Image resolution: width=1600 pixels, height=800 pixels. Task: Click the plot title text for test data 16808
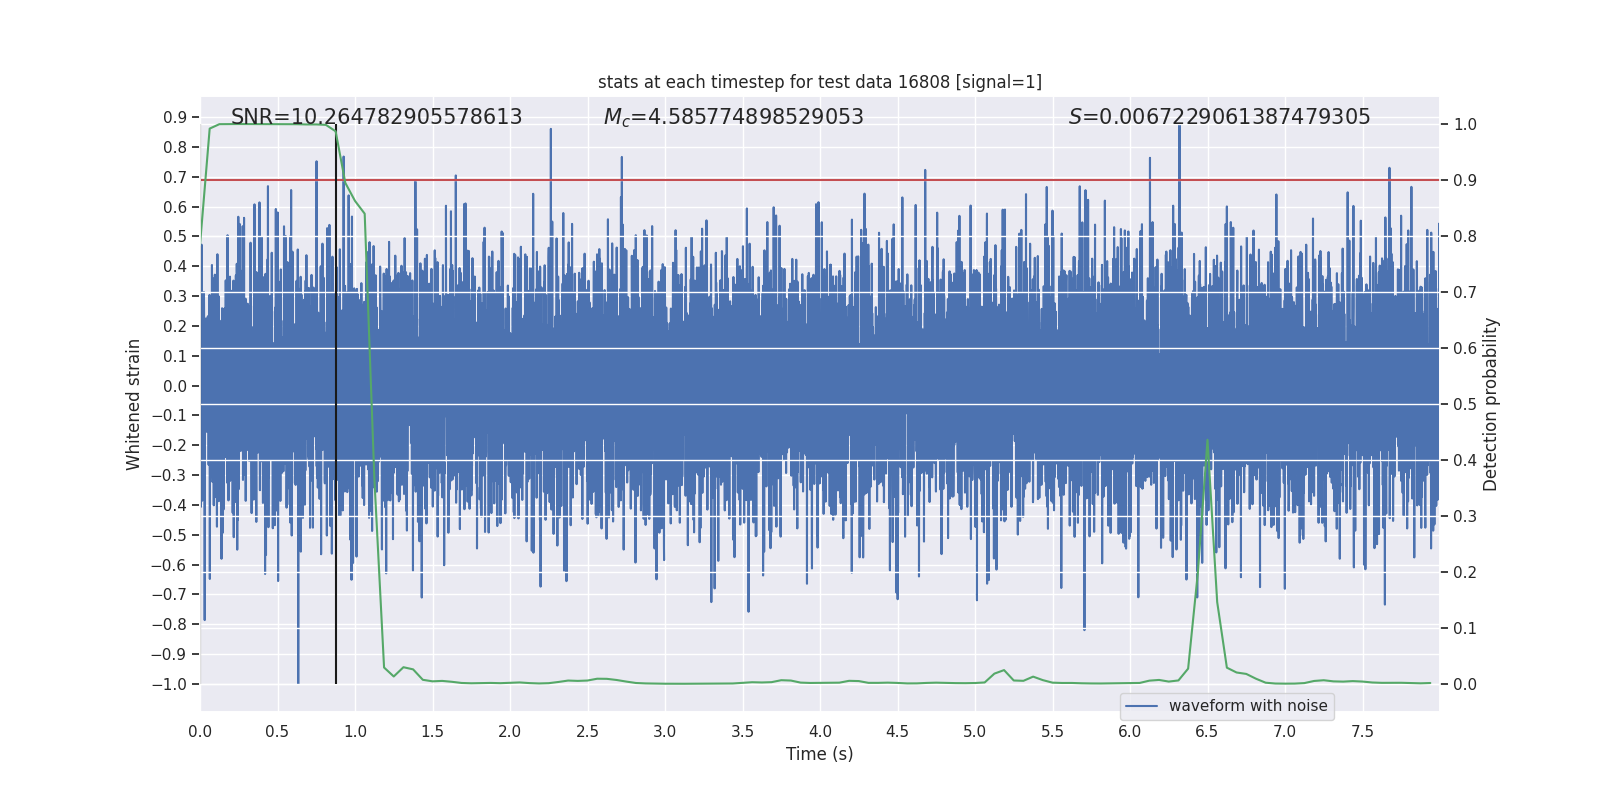(820, 82)
